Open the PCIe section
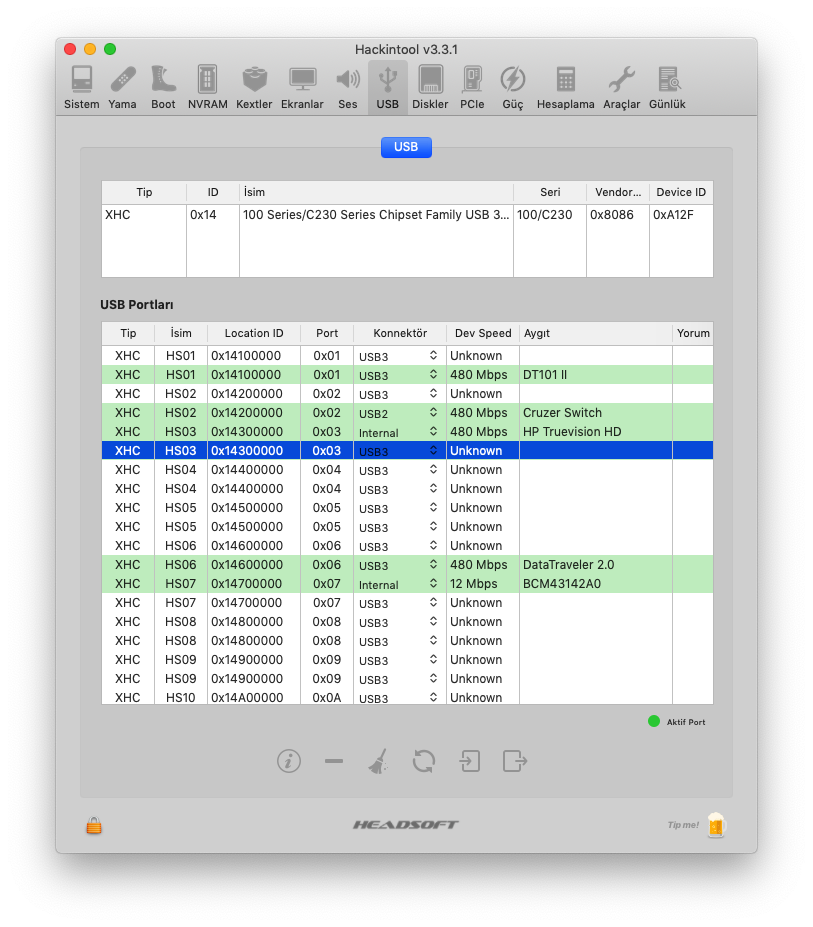The width and height of the screenshot is (813, 927). click(x=472, y=87)
